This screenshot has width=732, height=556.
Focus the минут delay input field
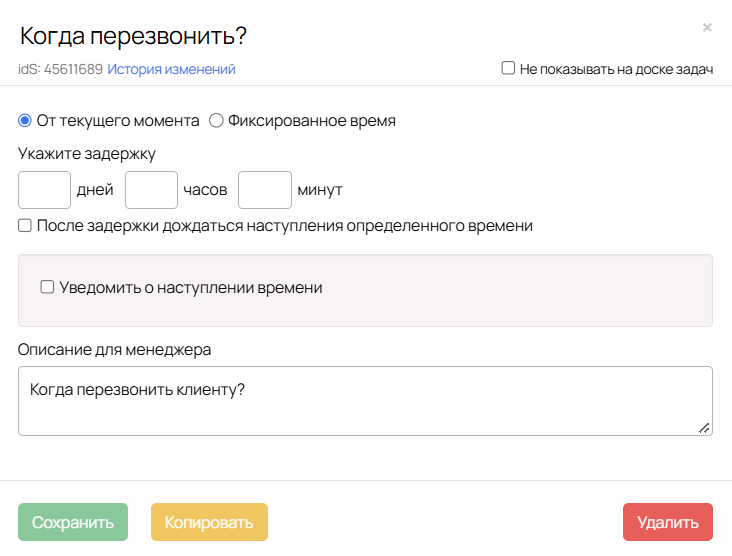point(265,190)
